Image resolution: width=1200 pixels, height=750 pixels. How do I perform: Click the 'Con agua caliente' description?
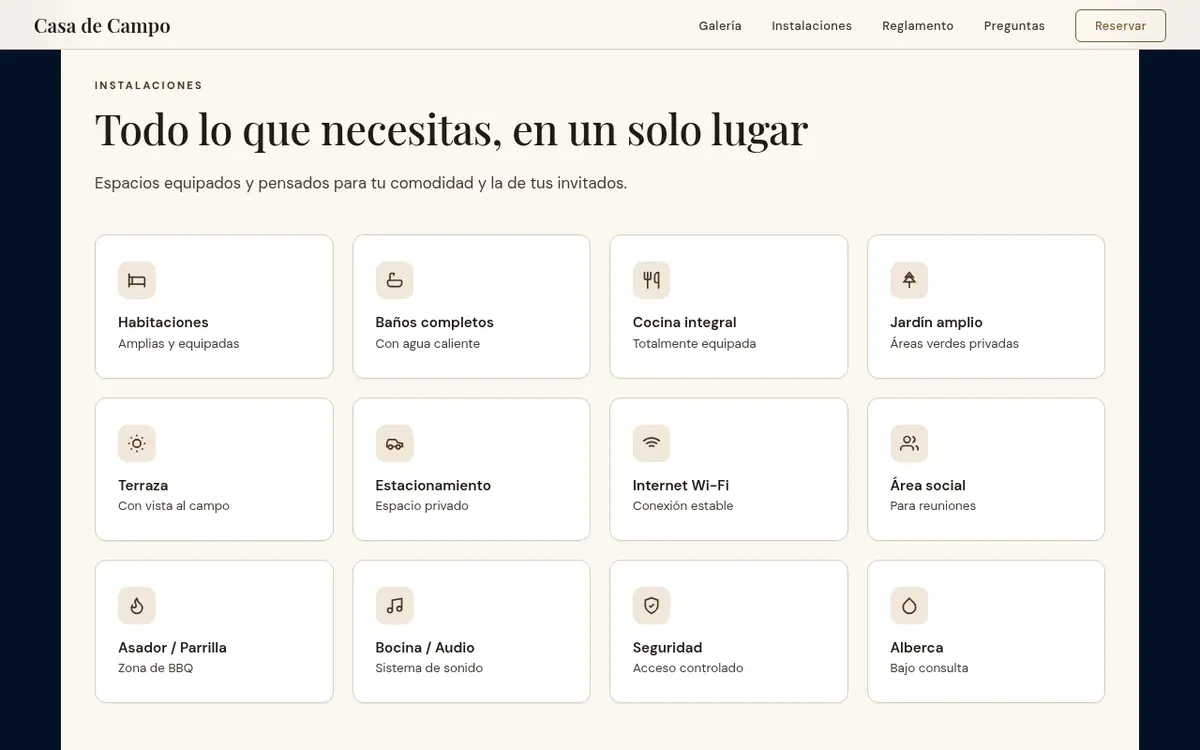pyautogui.click(x=428, y=343)
